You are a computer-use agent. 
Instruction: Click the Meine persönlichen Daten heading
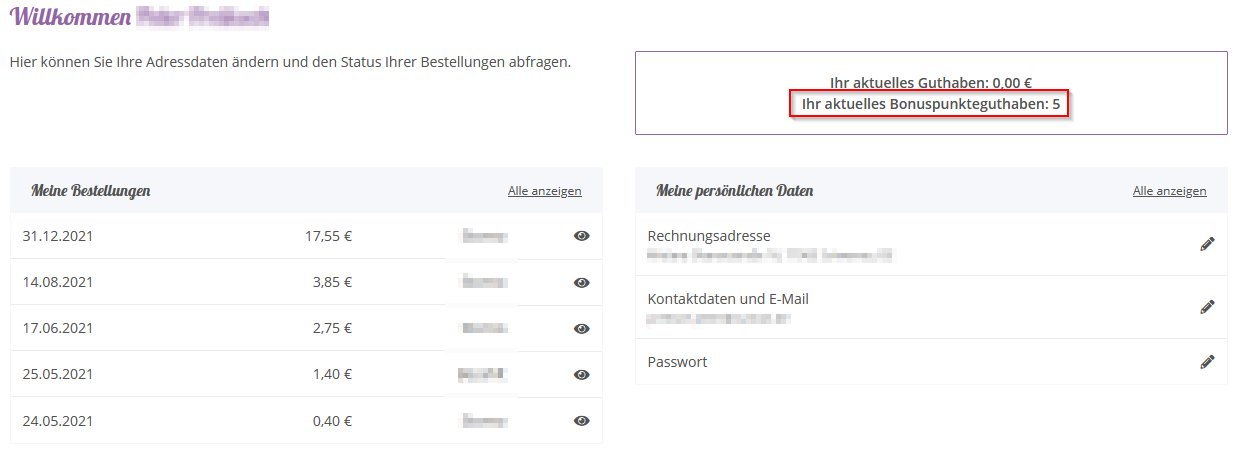735,190
